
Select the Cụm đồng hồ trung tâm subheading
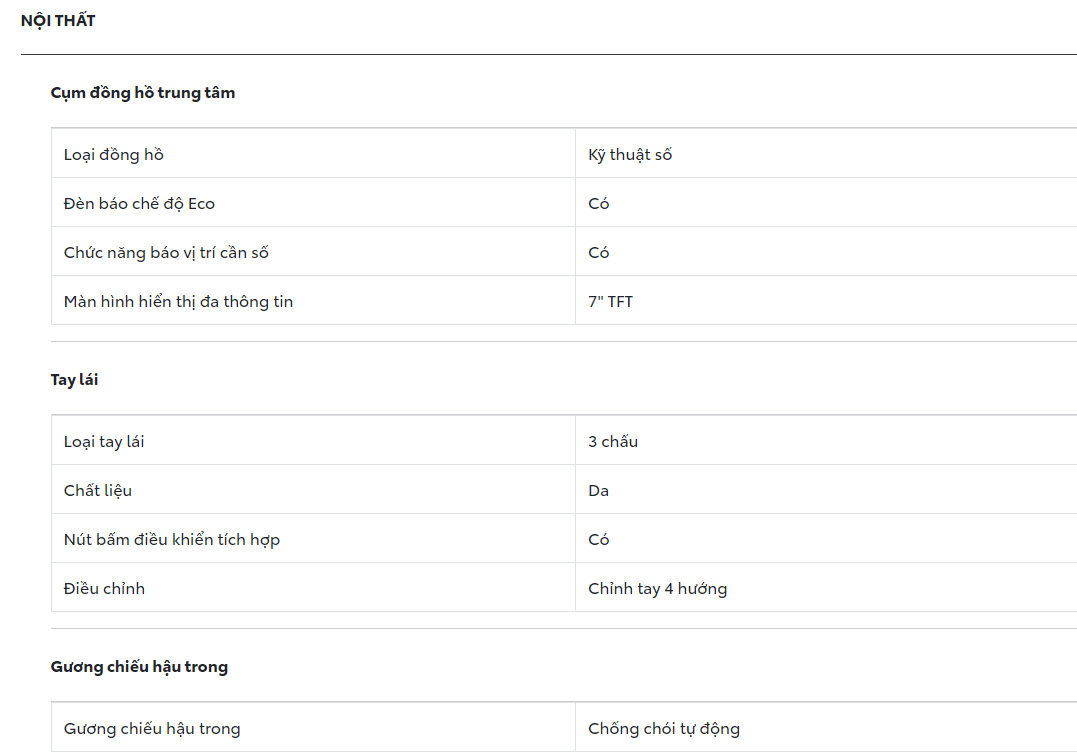143,93
